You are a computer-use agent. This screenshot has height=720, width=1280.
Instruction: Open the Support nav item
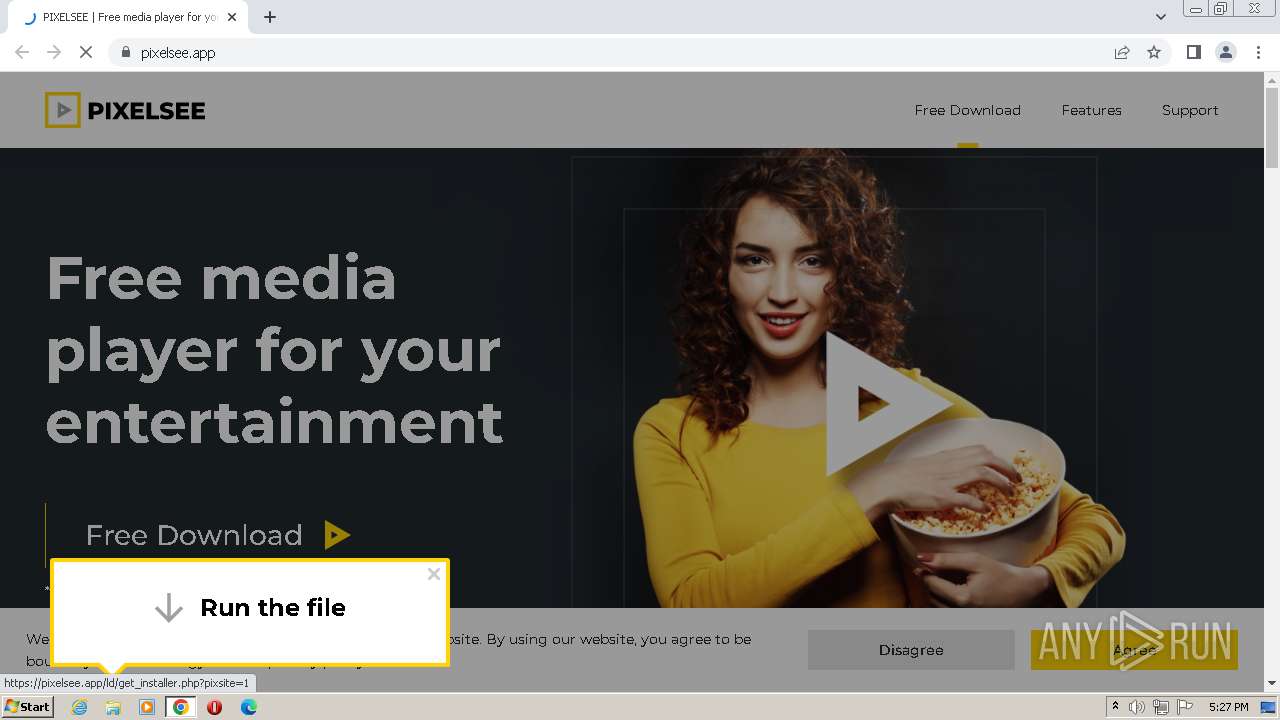pos(1190,110)
